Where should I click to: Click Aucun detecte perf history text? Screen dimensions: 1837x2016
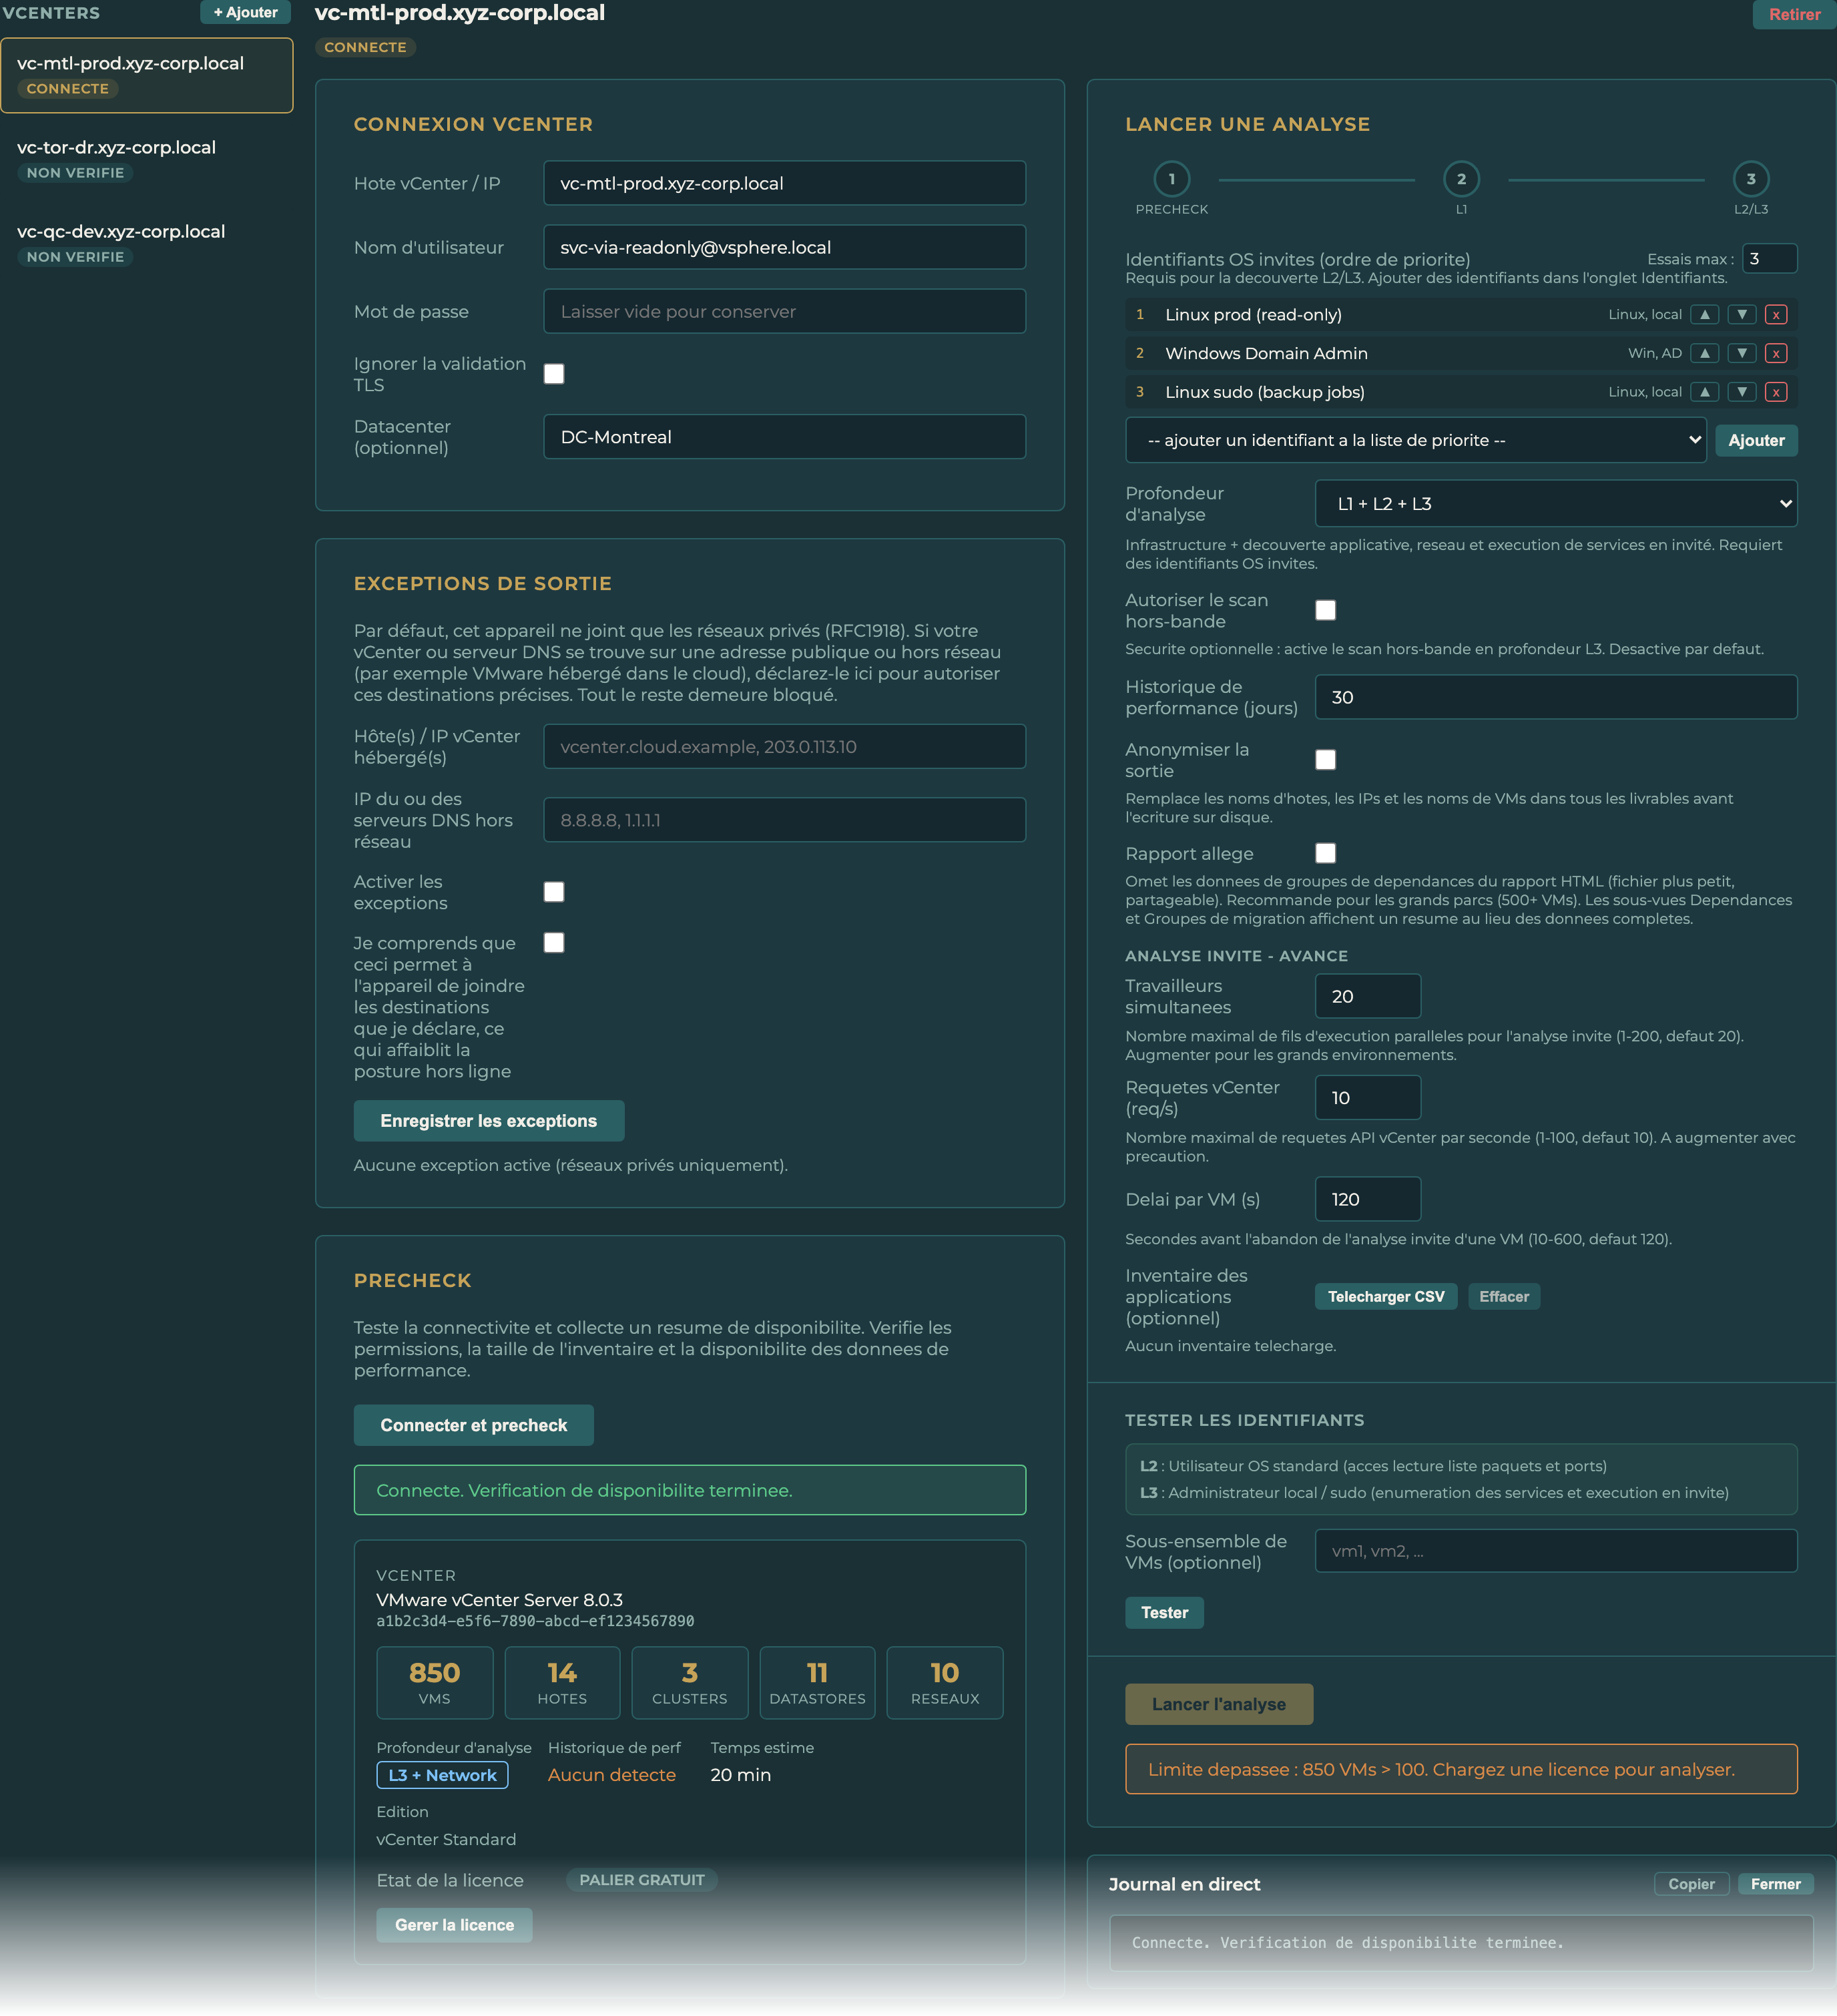(x=611, y=1775)
